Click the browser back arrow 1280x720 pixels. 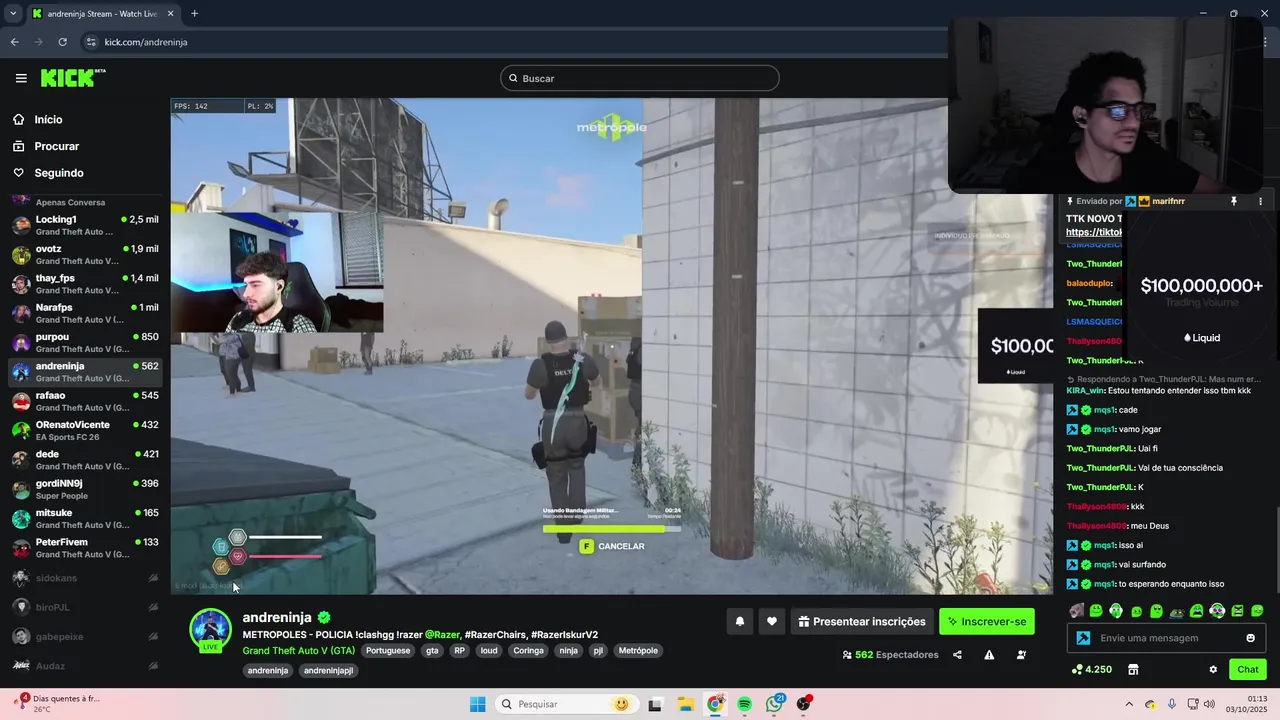(x=14, y=42)
